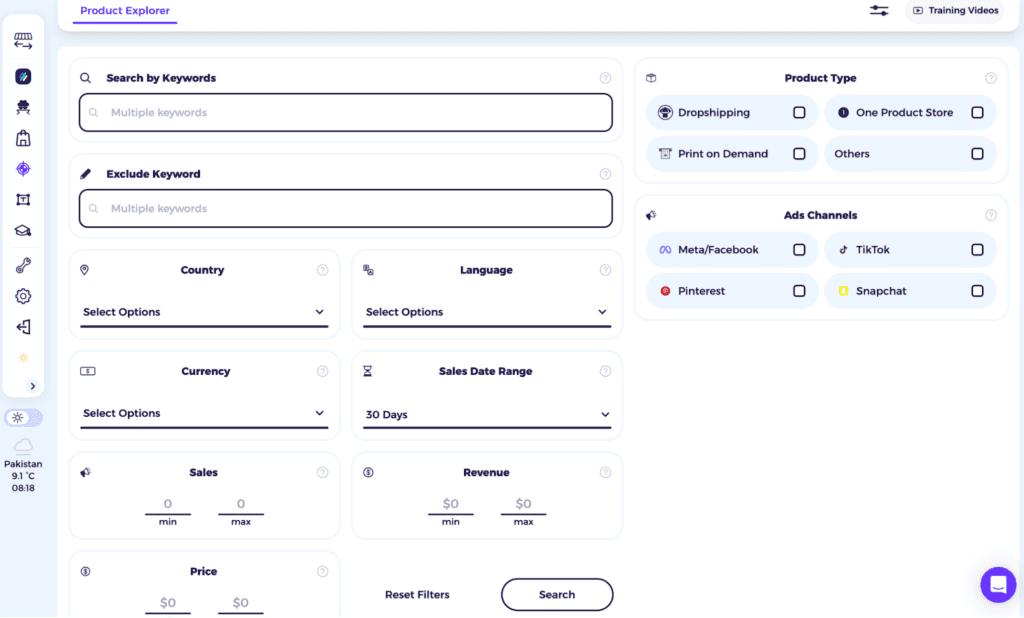Viewport: 1024px width, 618px height.
Task: Toggle the light/dark theme switch
Action: (x=24, y=417)
